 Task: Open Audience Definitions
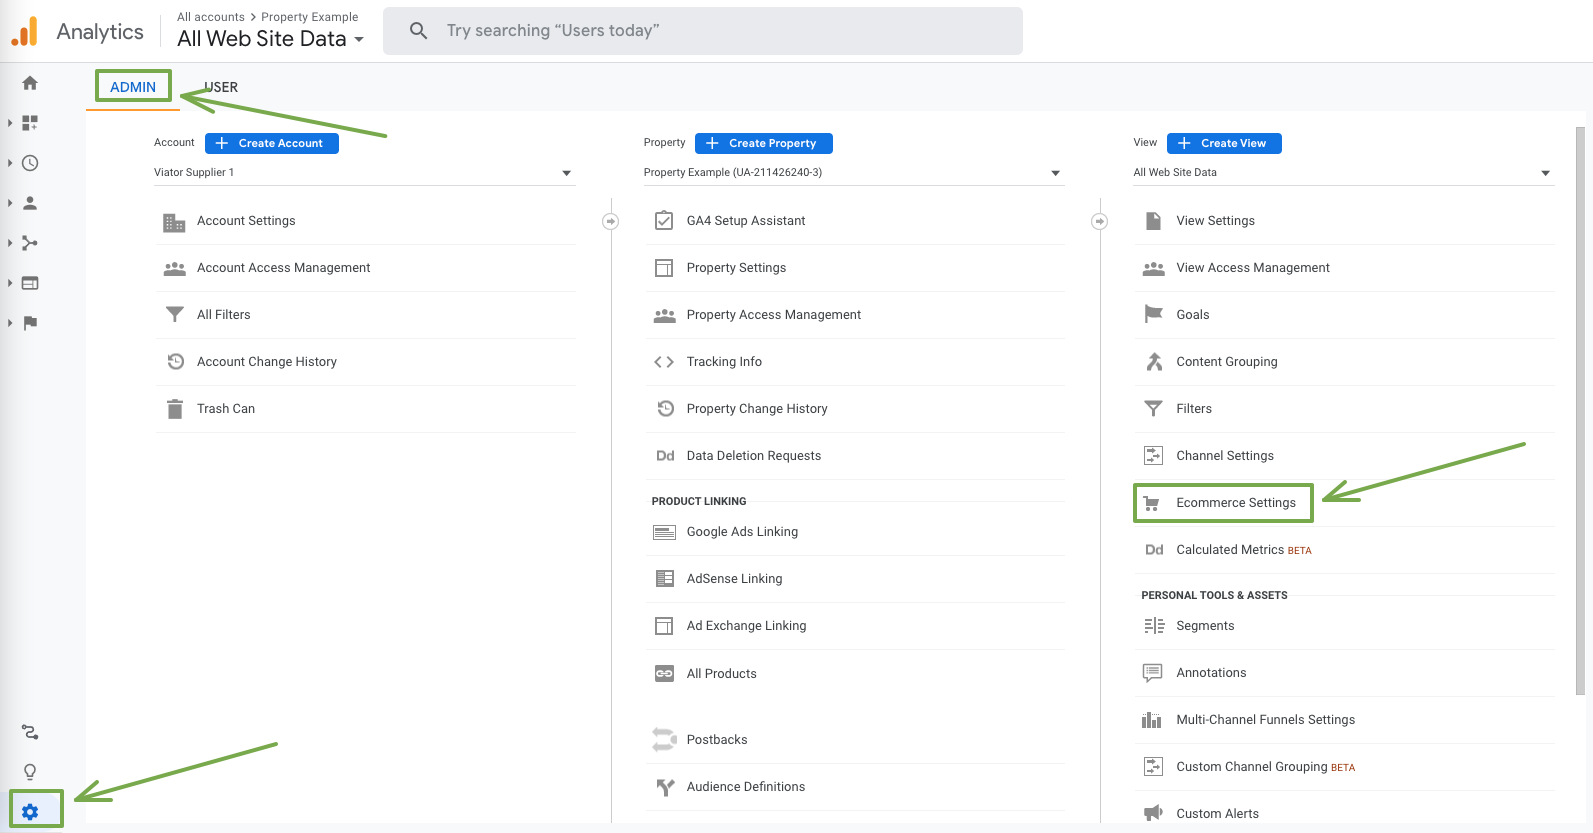pyautogui.click(x=745, y=787)
